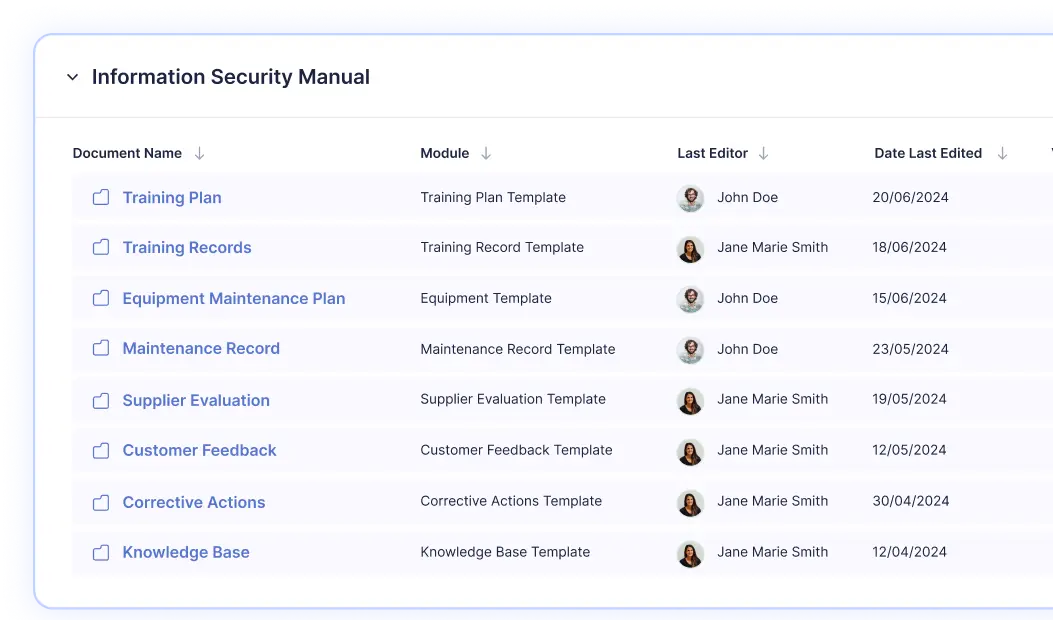Click the date 12/05/2024

click(x=909, y=450)
